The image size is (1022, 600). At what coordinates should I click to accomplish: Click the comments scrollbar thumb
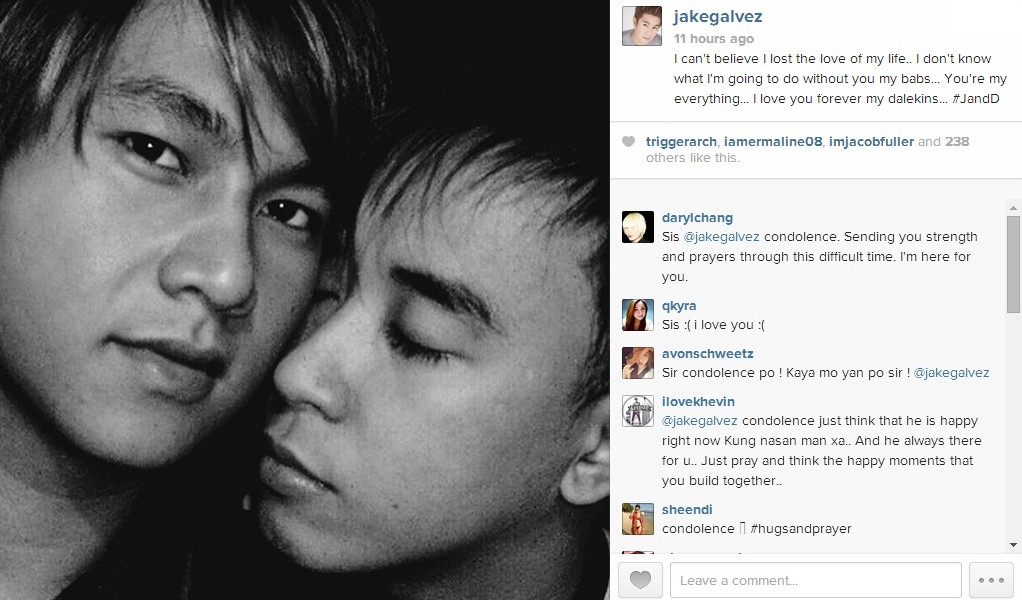point(1013,264)
